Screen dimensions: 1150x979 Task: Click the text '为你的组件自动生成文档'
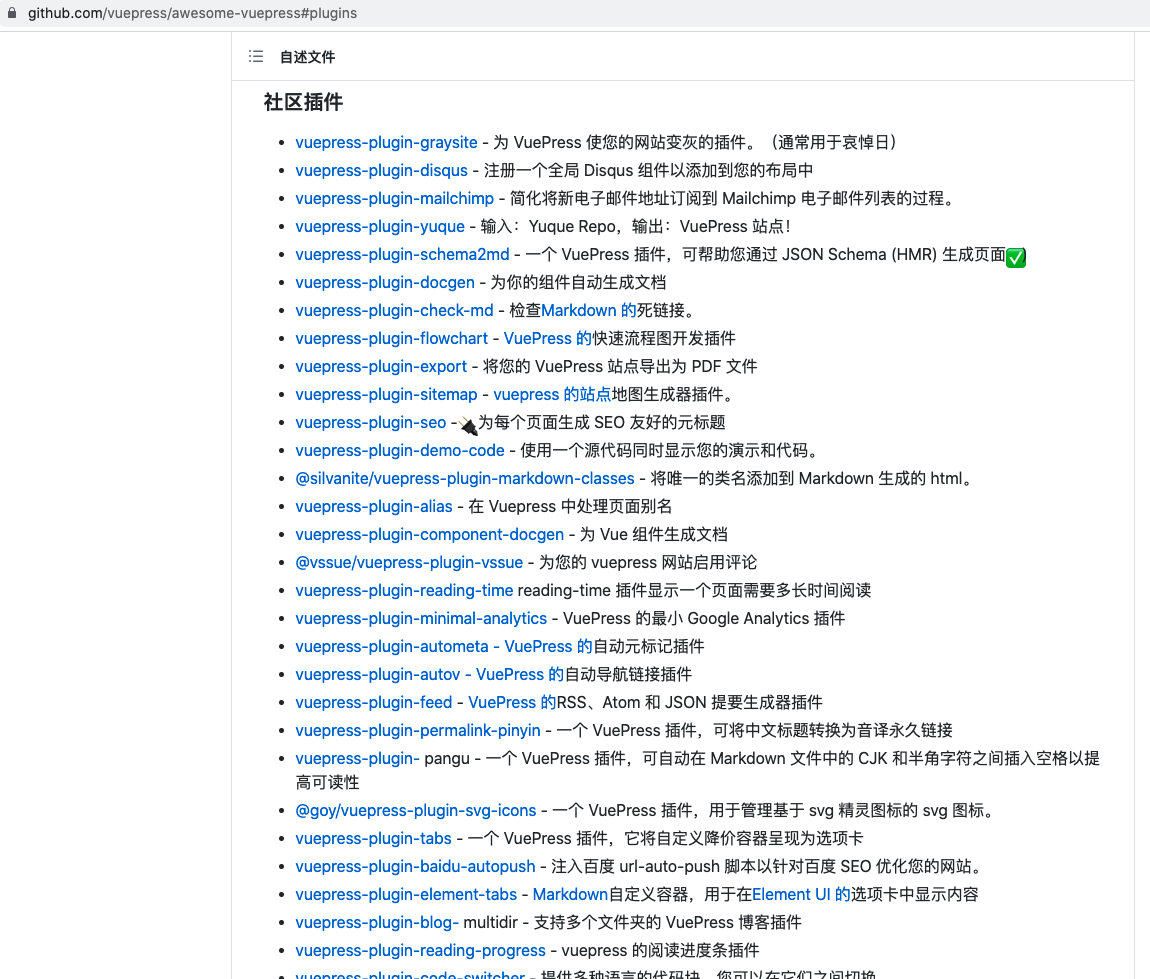click(x=579, y=282)
